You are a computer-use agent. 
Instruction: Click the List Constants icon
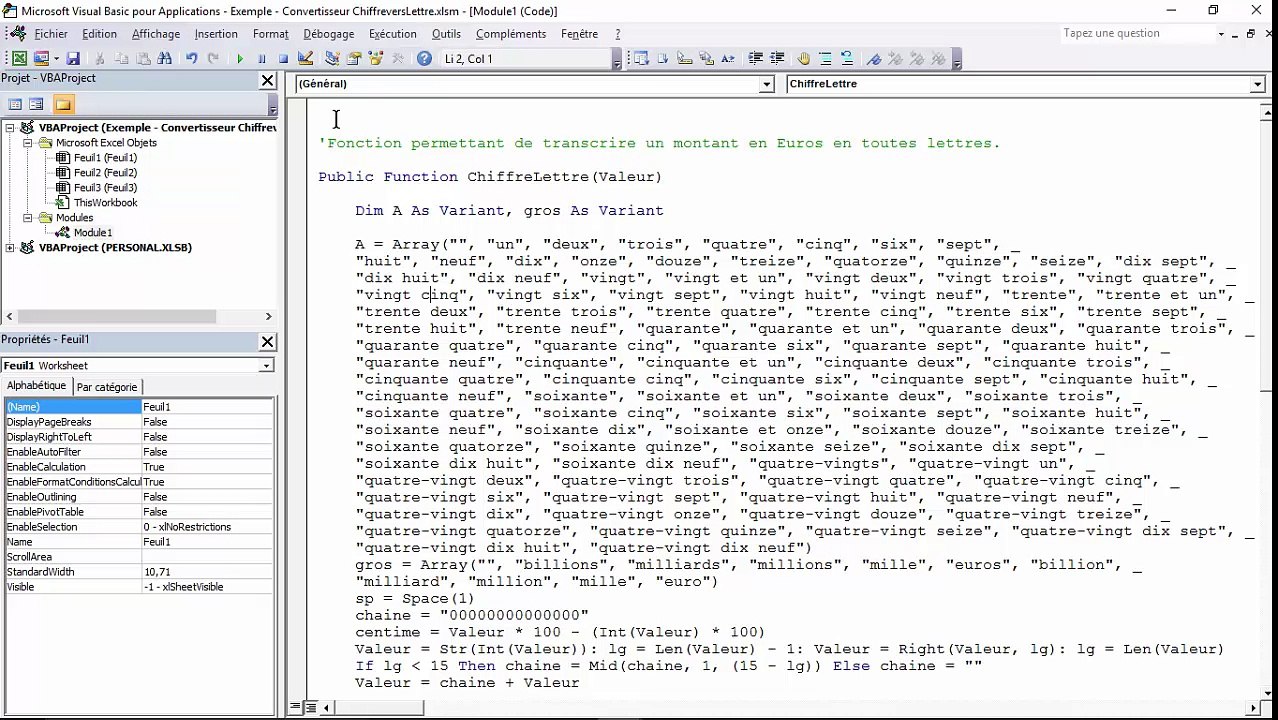tap(663, 59)
